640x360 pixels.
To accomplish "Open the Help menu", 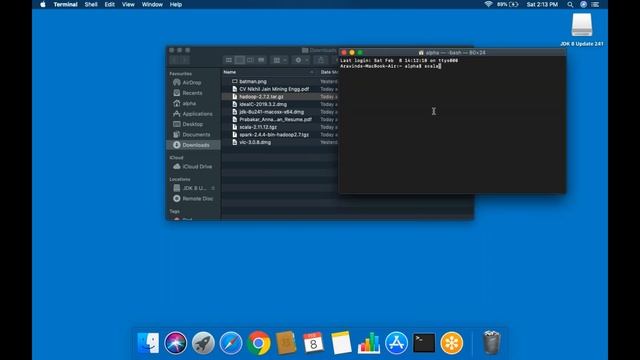I will pyautogui.click(x=176, y=4).
